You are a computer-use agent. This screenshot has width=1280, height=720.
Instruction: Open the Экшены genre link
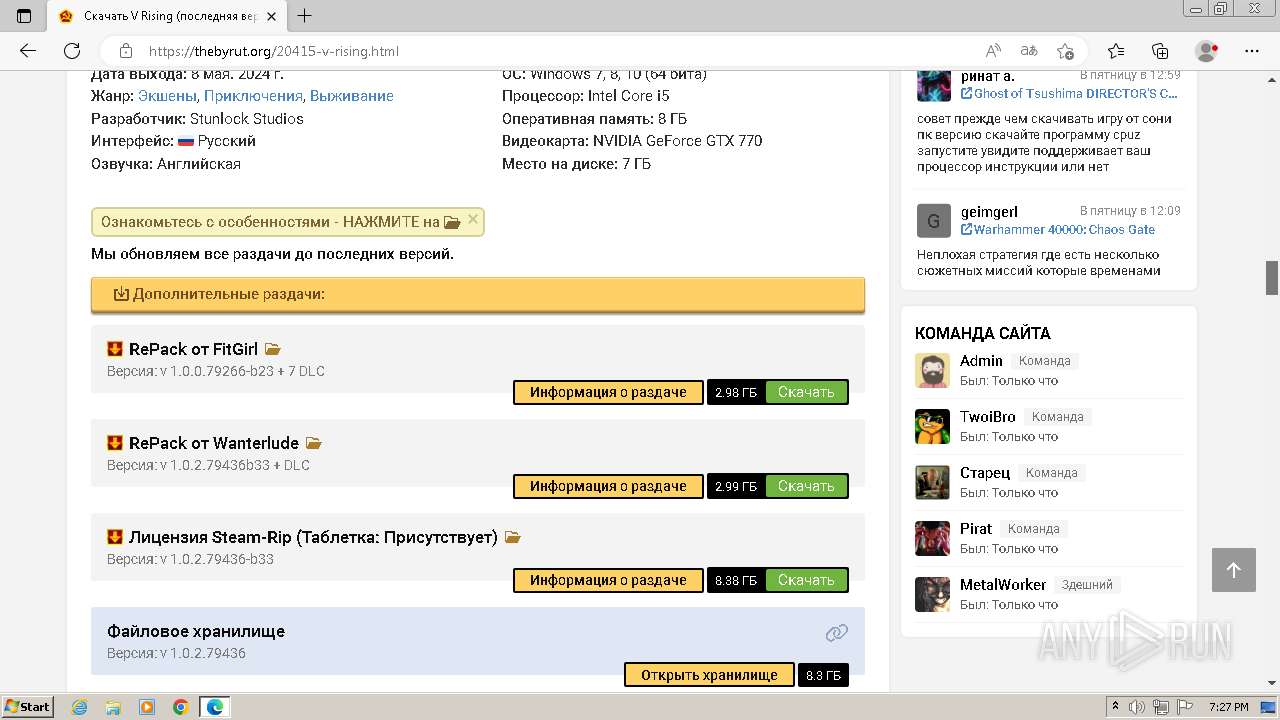coord(168,96)
